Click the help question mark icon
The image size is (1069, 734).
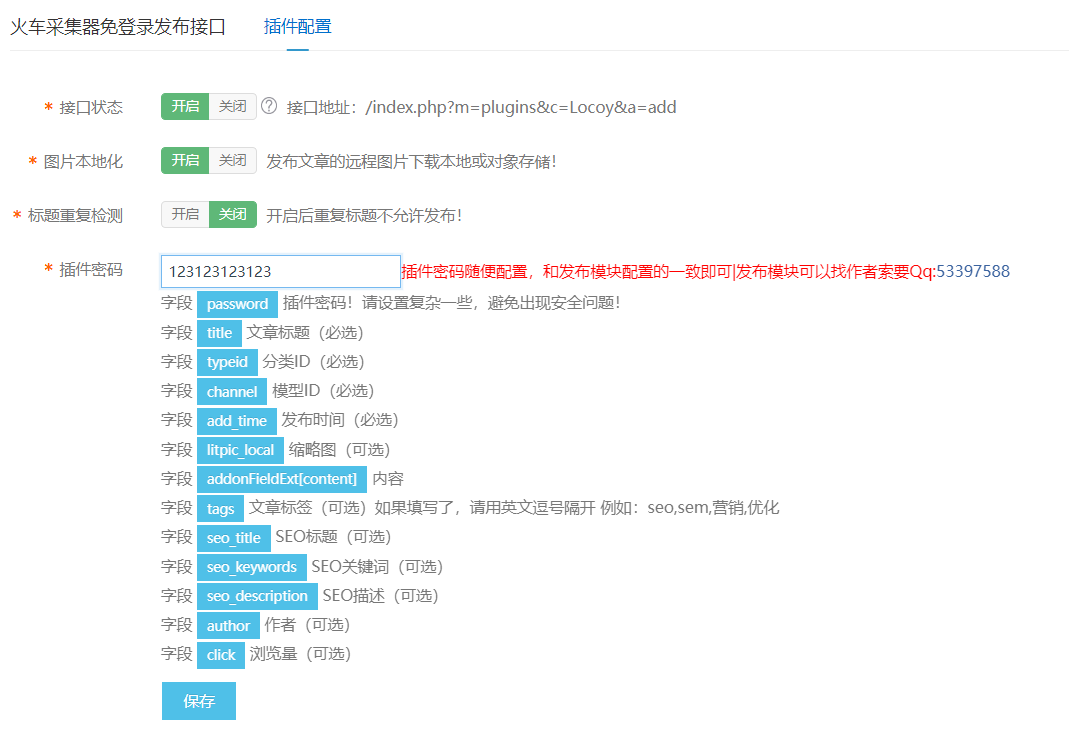coord(269,106)
